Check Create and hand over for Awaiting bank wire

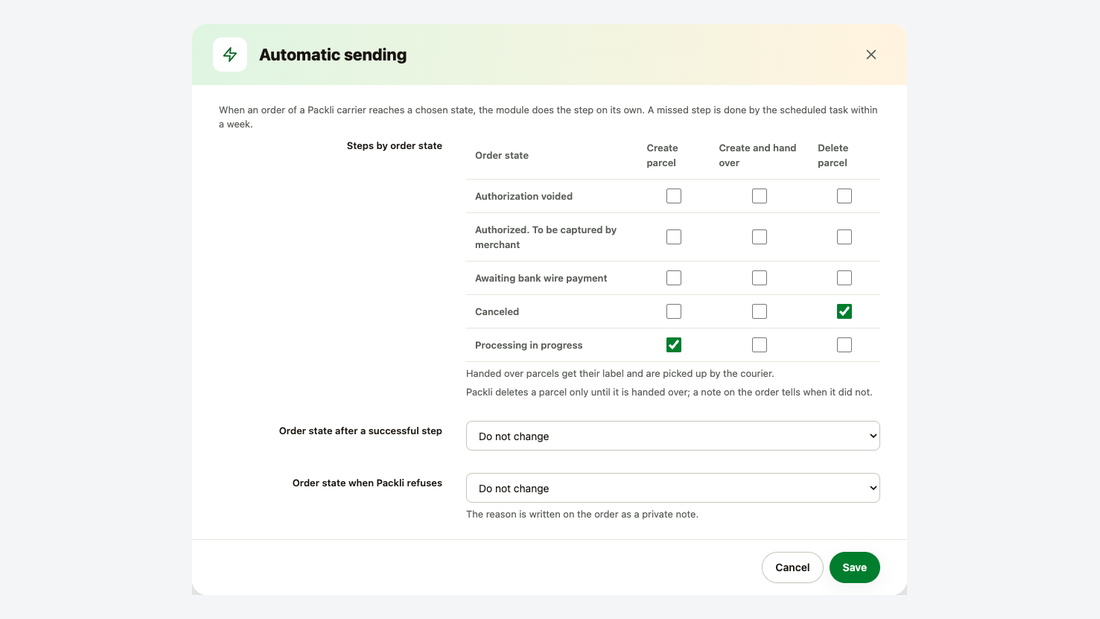pyautogui.click(x=759, y=278)
